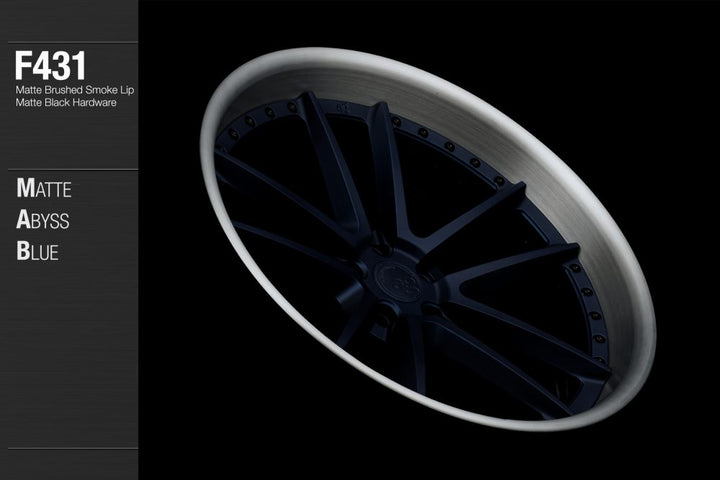Click the large bold M initial letter
This screenshot has height=480, width=720.
click(x=24, y=189)
